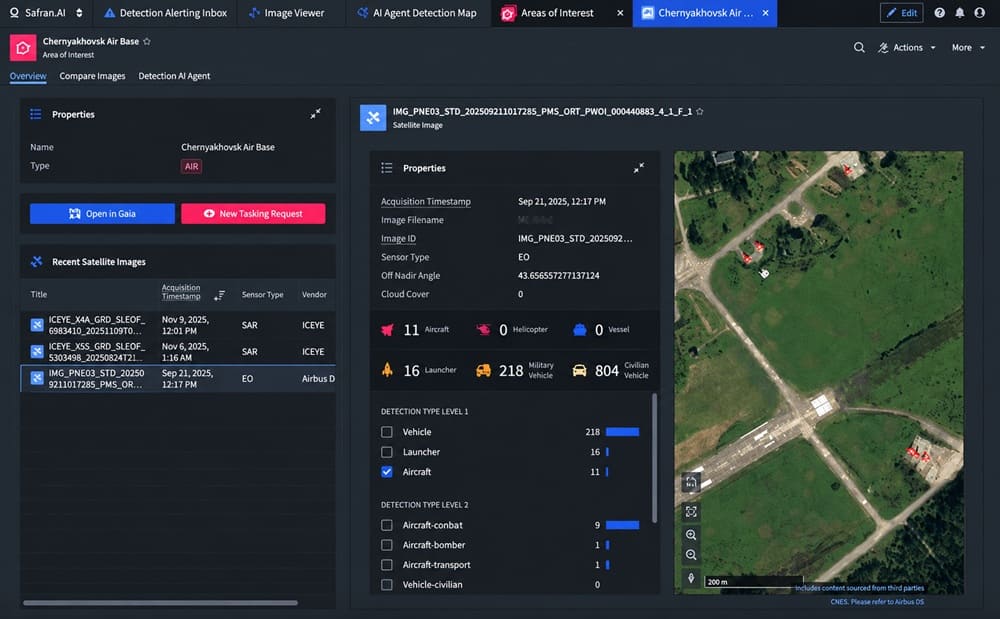Viewport: 1000px width, 619px height.
Task: Click the New Tasking Request button
Action: tap(253, 214)
